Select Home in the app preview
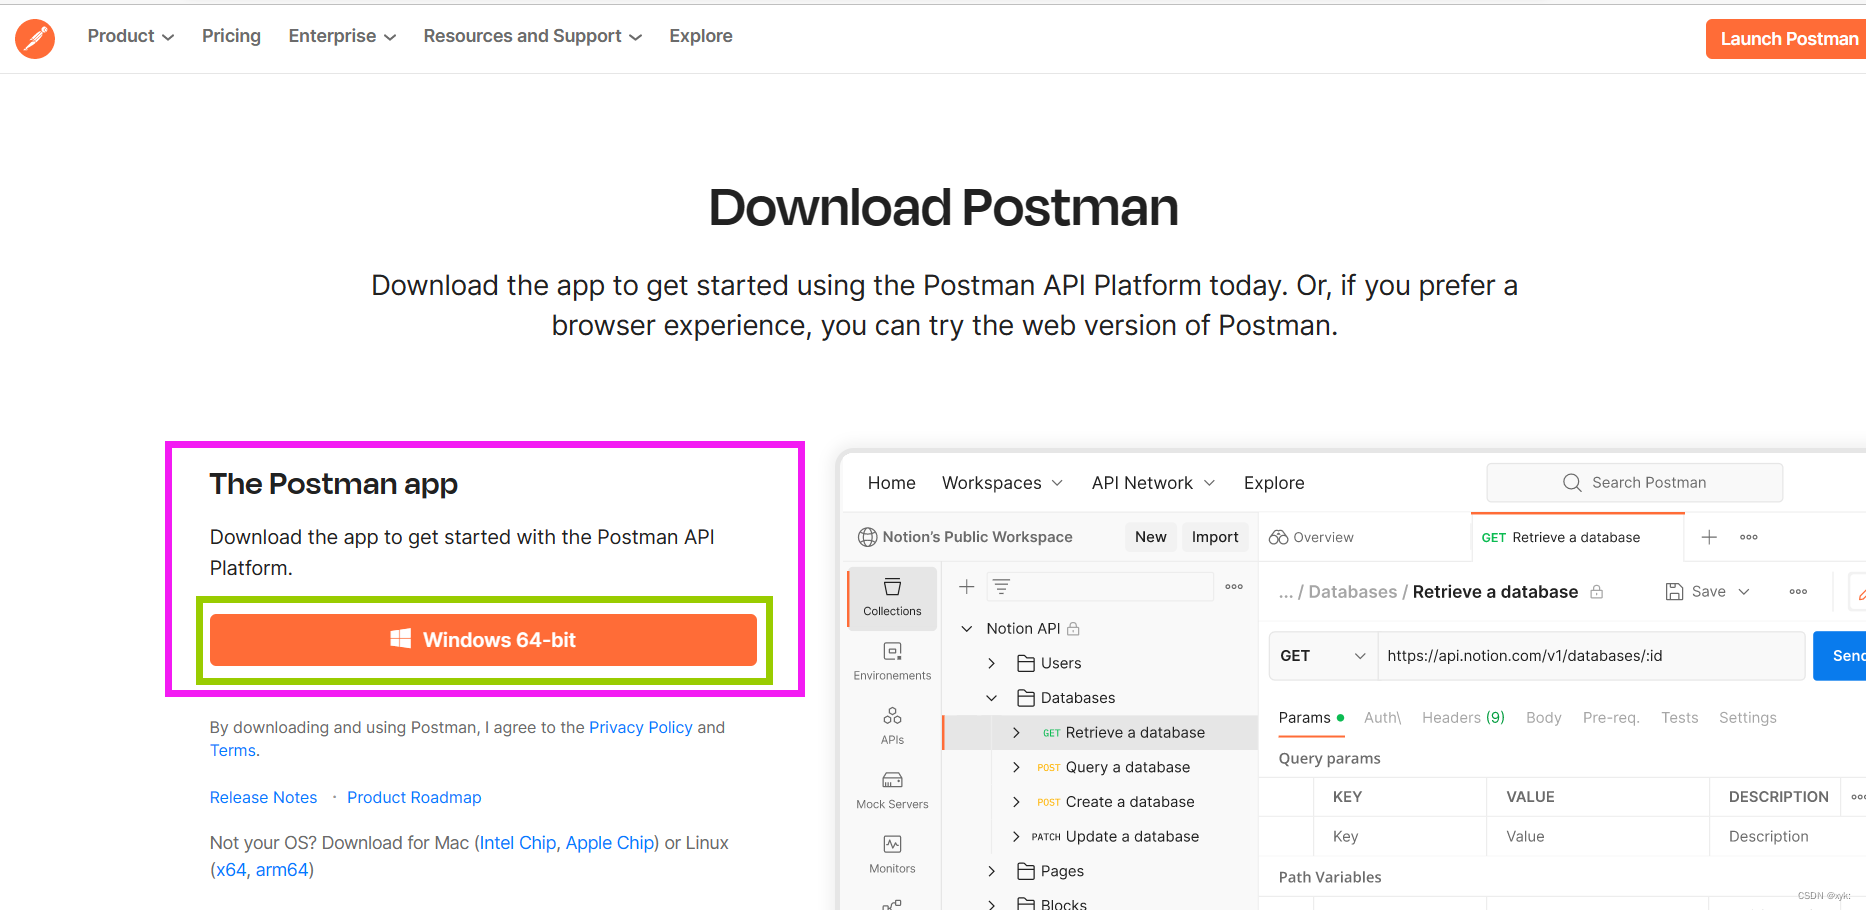 (892, 483)
